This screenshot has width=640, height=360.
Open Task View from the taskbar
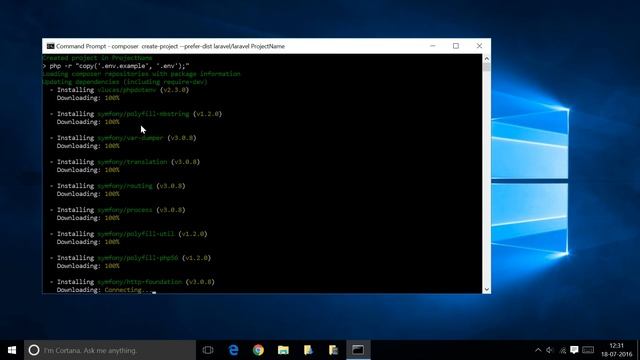pos(208,350)
